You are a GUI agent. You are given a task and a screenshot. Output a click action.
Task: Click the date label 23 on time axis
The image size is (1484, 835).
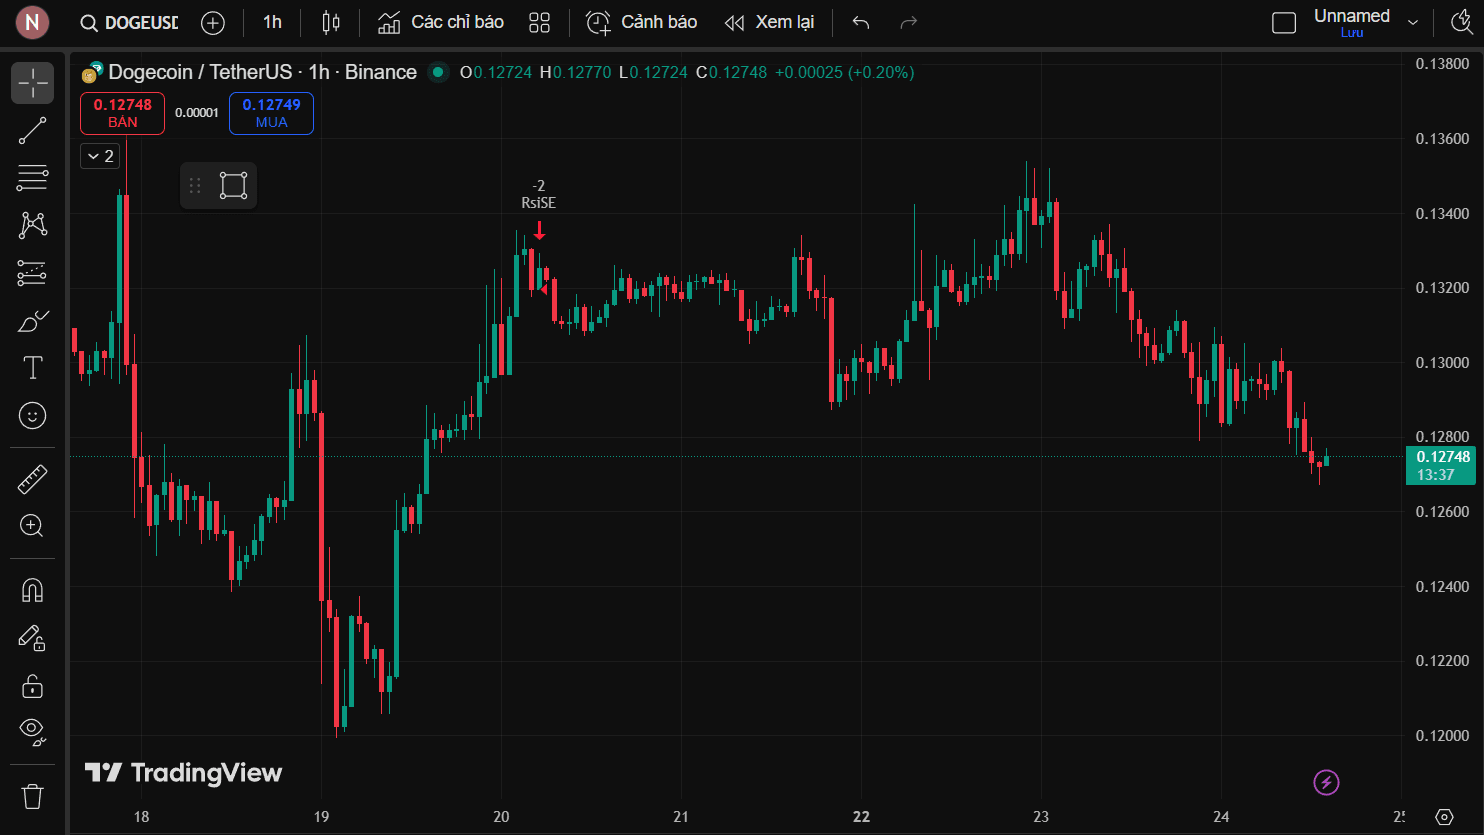1041,817
